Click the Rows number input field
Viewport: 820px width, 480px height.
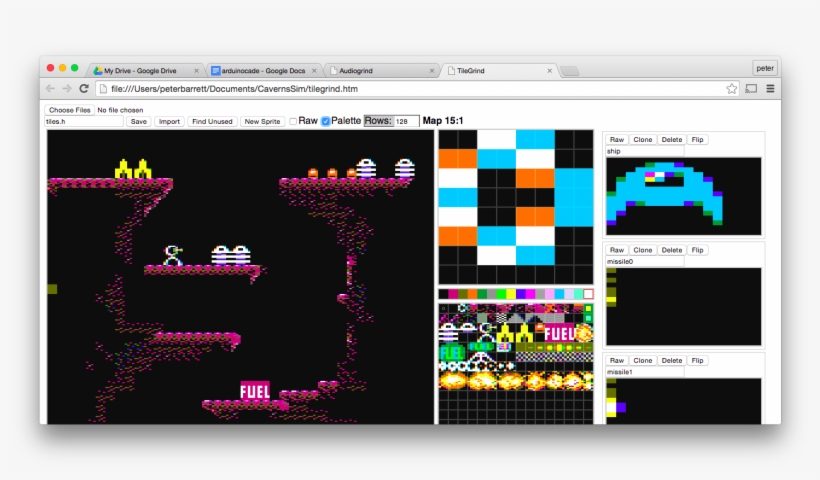(406, 121)
